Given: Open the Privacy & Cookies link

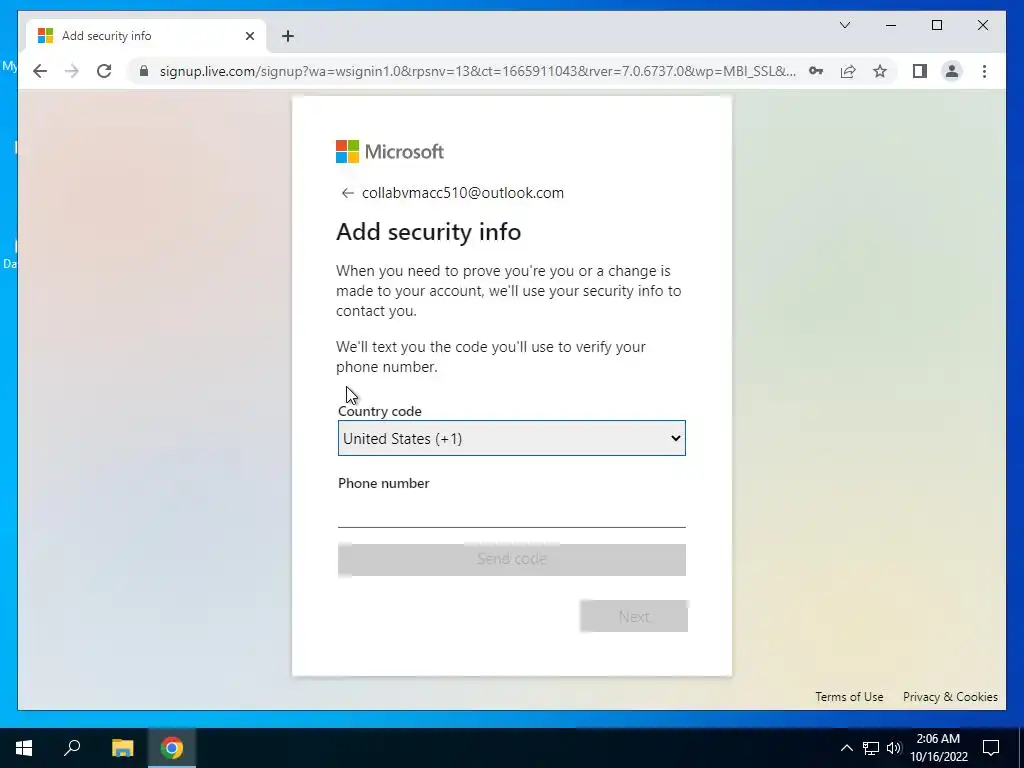Looking at the screenshot, I should 950,697.
